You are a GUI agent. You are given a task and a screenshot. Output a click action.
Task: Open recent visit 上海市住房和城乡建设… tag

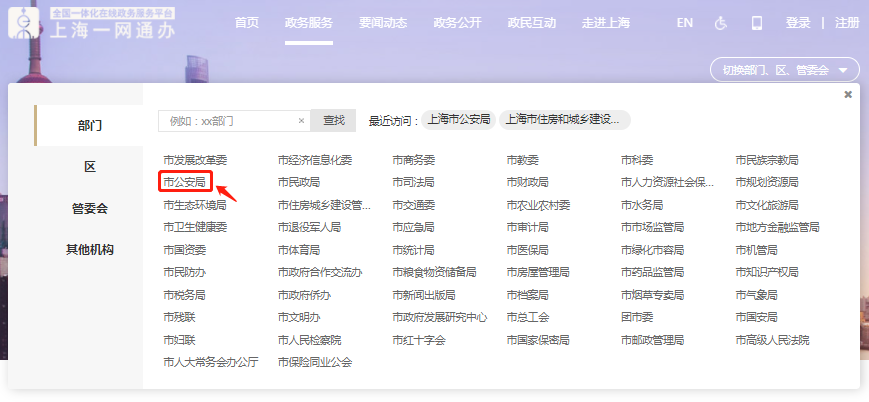[x=565, y=120]
